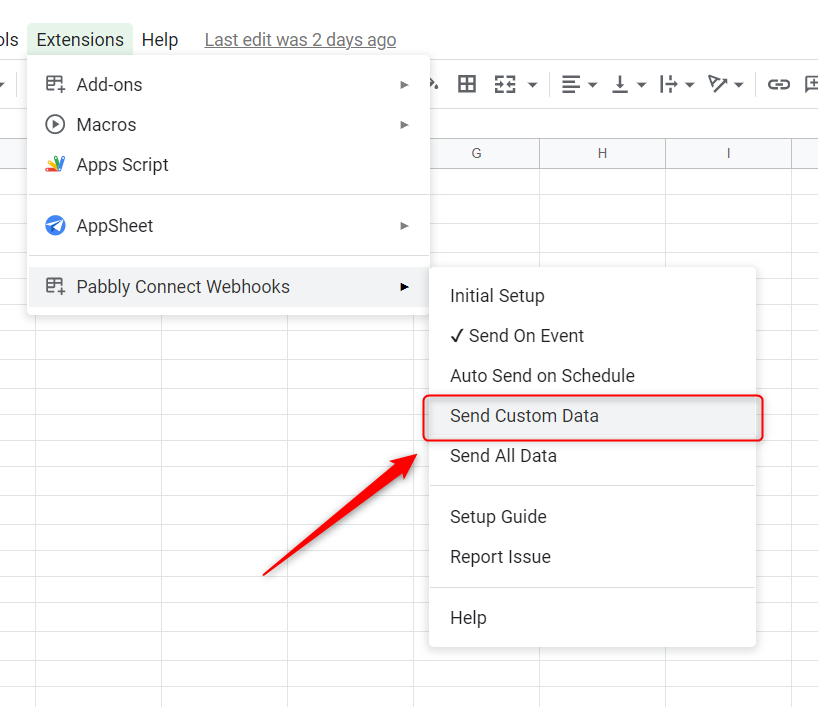Open the Macros submenu
This screenshot has width=818, height=707.
pos(228,125)
